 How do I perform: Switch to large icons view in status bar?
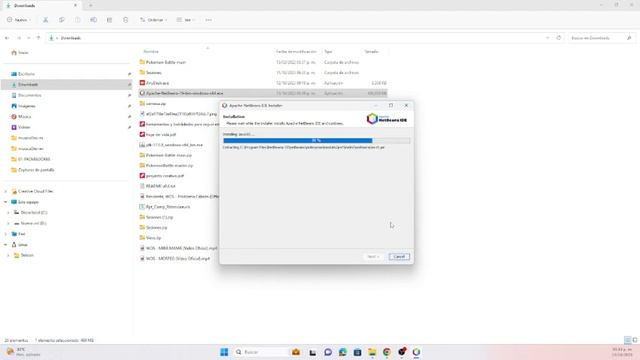pyautogui.click(x=635, y=340)
